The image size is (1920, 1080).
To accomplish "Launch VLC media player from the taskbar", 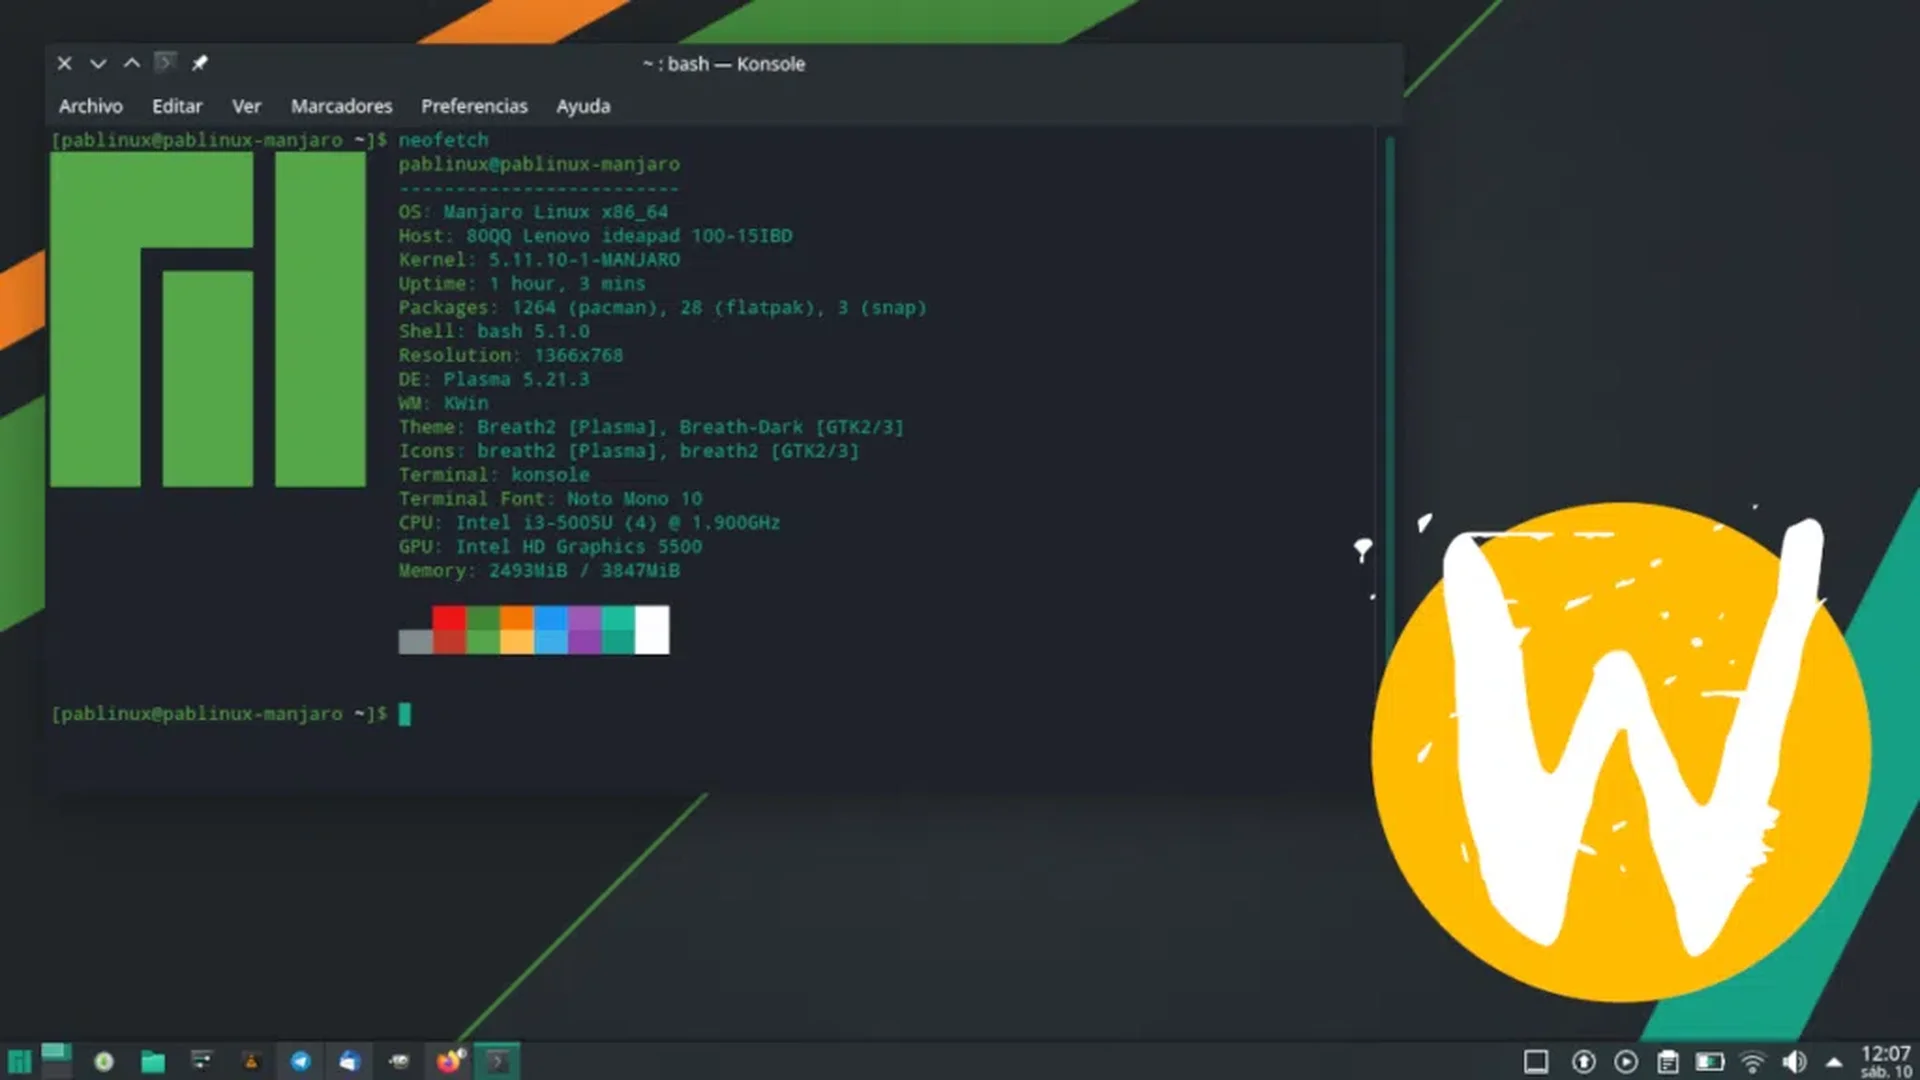I will point(251,1062).
